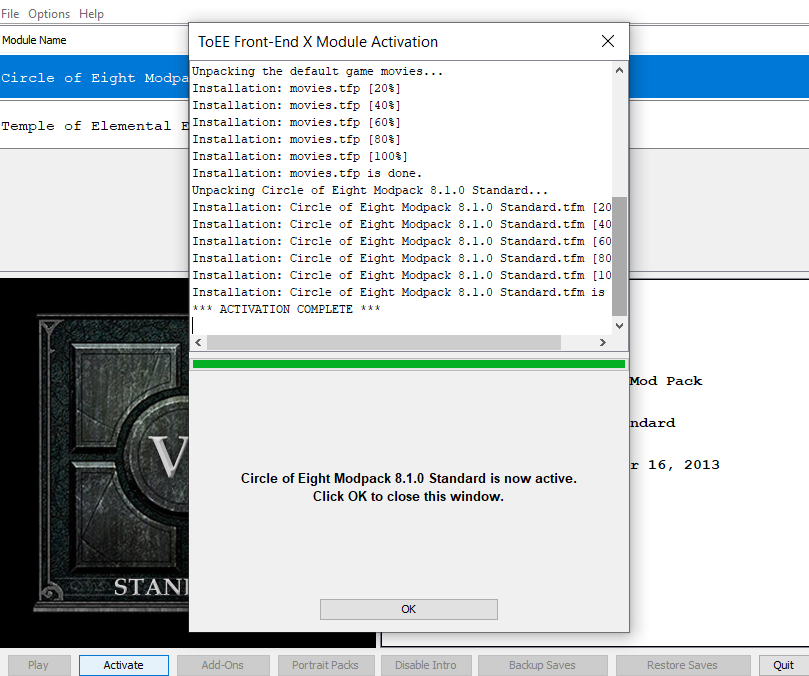Click Restore Saves button
This screenshot has height=676, width=809.
(683, 665)
